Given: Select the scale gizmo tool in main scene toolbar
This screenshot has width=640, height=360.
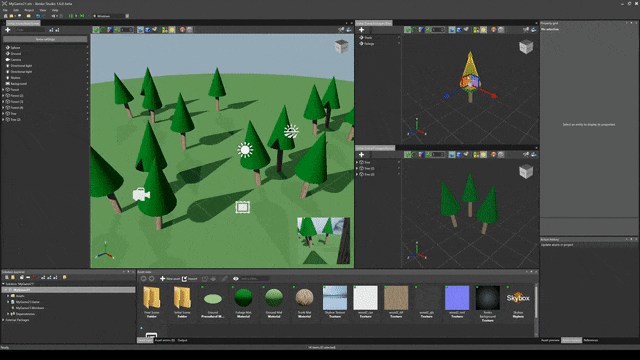Looking at the screenshot, I should coord(110,30).
